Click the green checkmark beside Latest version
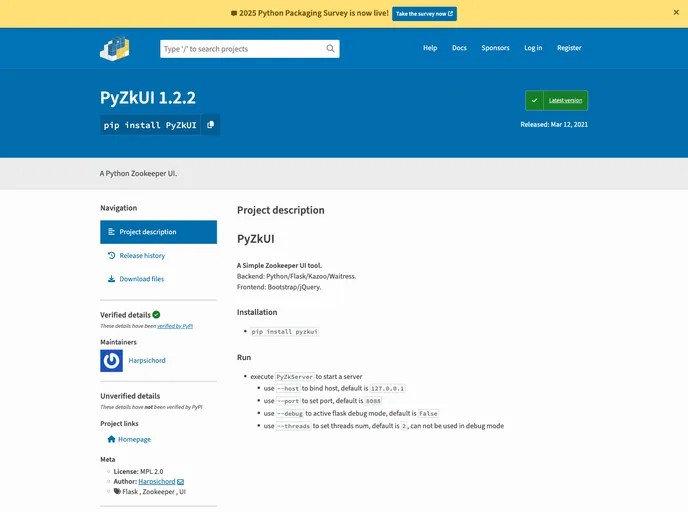The height and width of the screenshot is (512, 688). tap(534, 100)
